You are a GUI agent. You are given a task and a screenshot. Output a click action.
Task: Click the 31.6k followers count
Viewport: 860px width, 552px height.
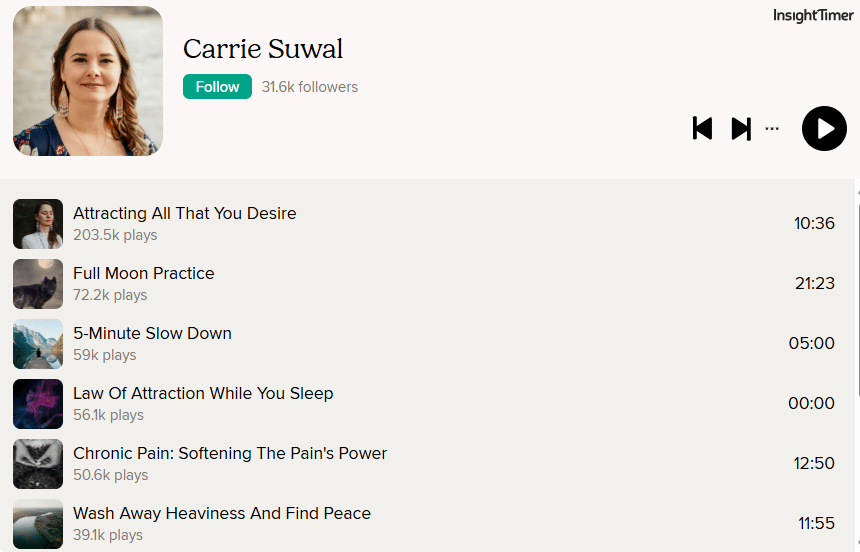pos(310,87)
